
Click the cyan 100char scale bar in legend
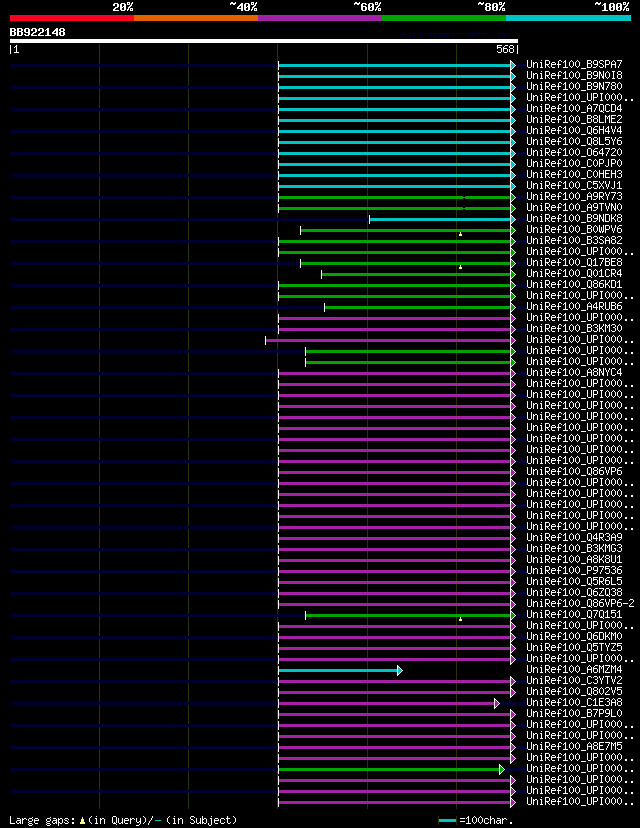pyautogui.click(x=447, y=821)
